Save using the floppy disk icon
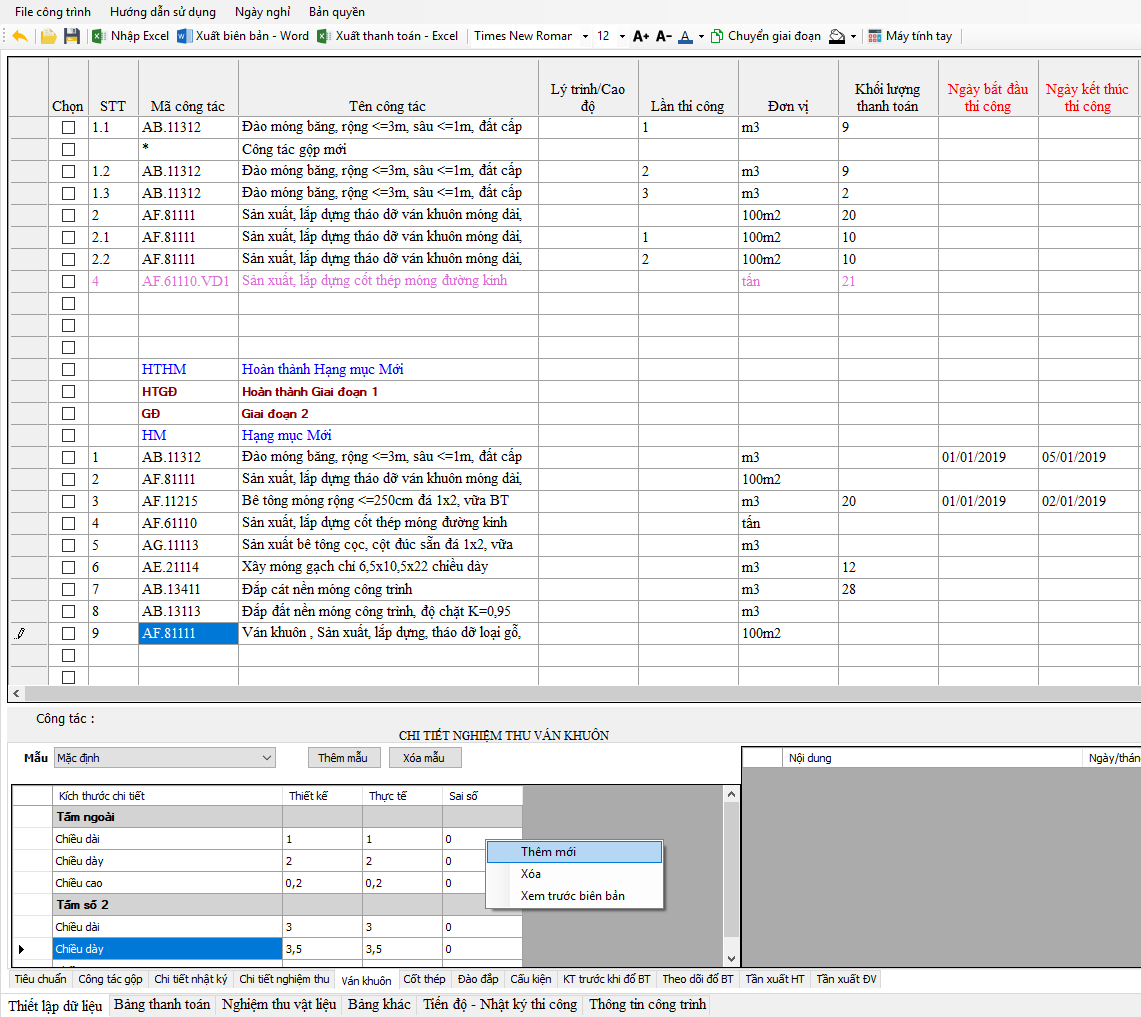Image resolution: width=1141 pixels, height=1017 pixels. tap(71, 36)
